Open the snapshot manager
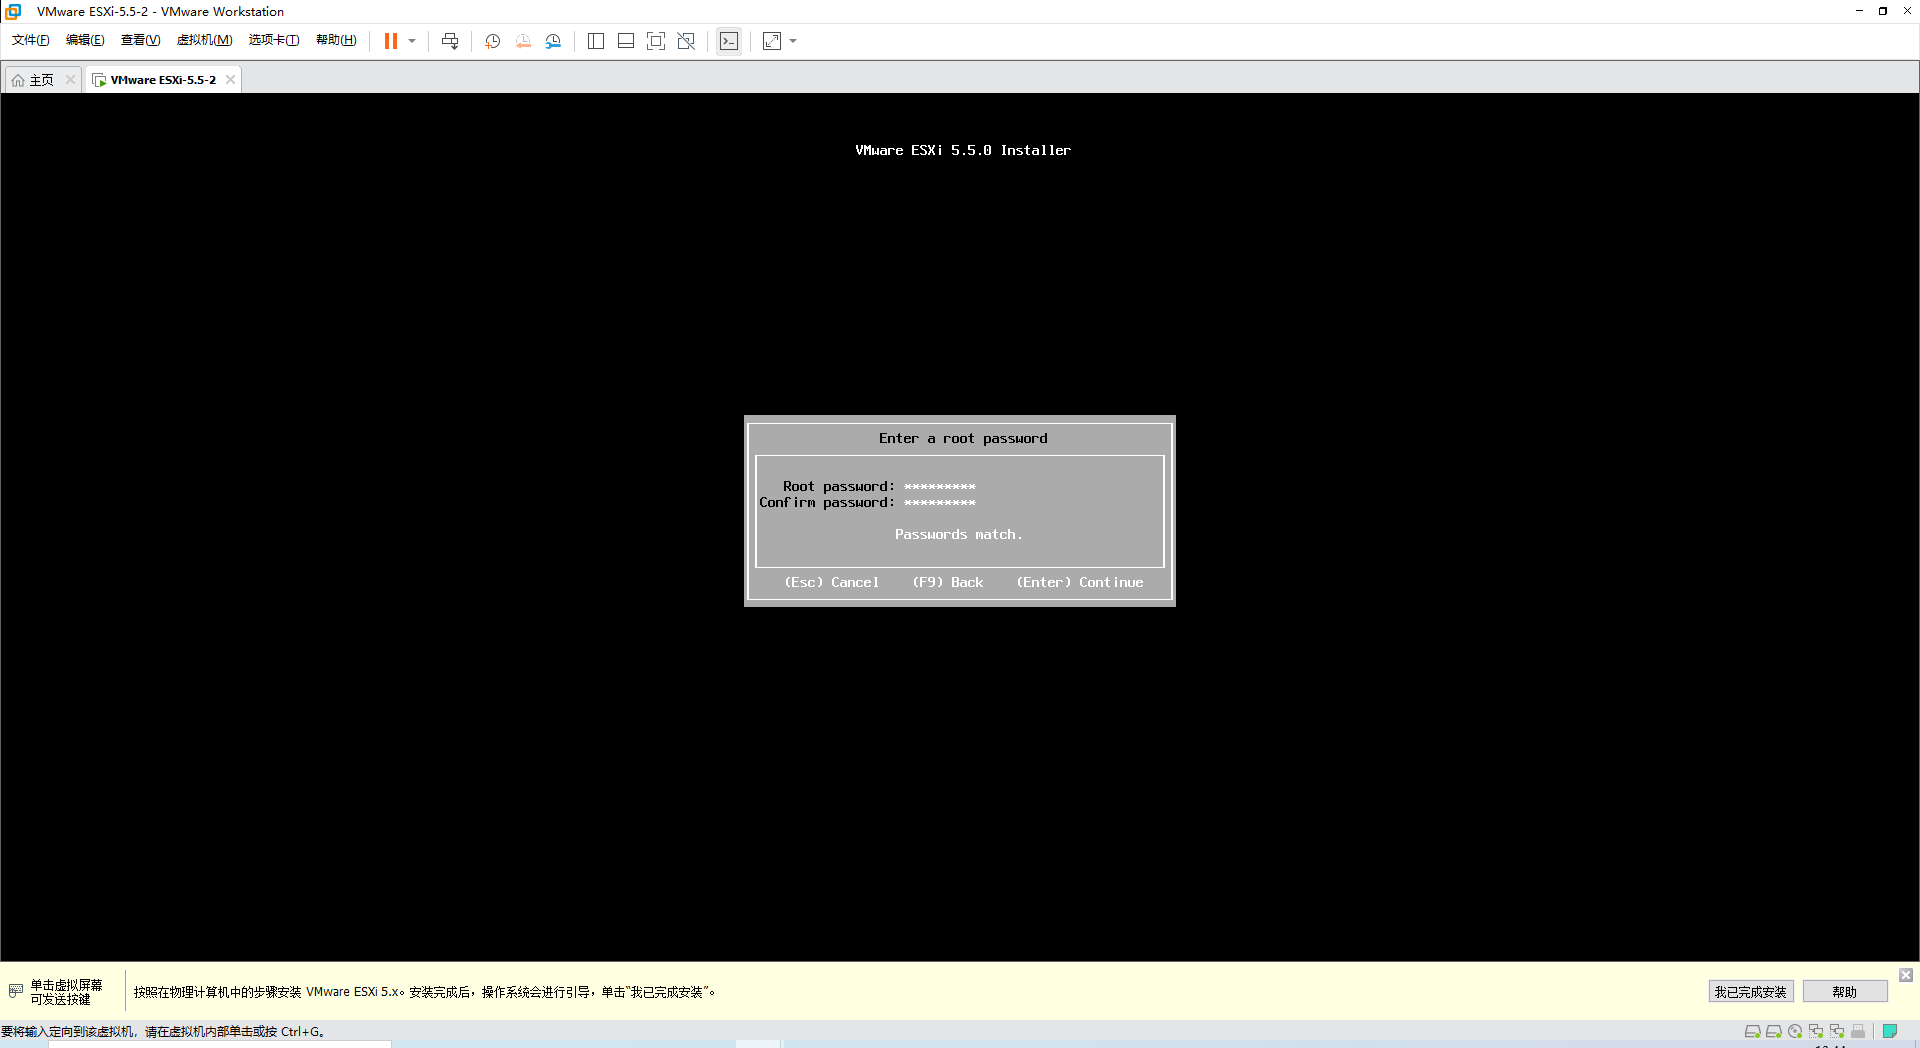The width and height of the screenshot is (1920, 1048). (553, 41)
